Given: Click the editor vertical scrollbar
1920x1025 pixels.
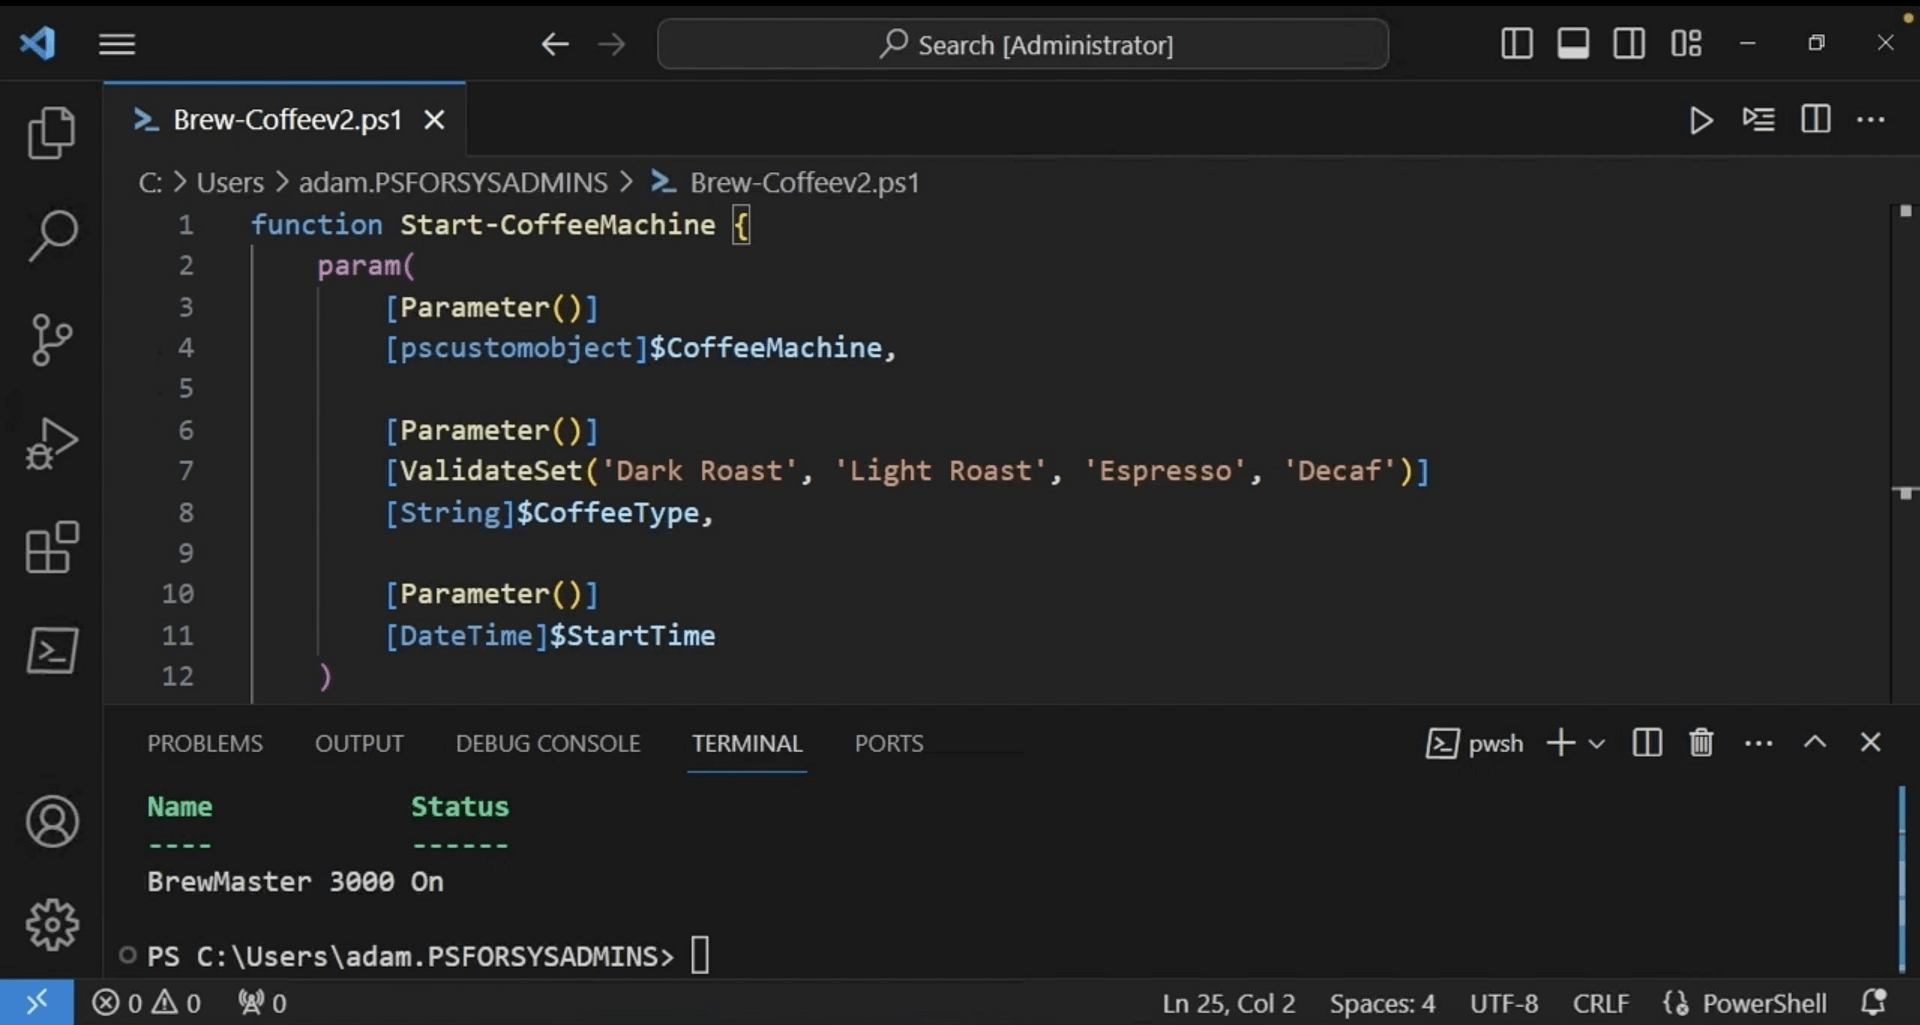Looking at the screenshot, I should point(1904,452).
